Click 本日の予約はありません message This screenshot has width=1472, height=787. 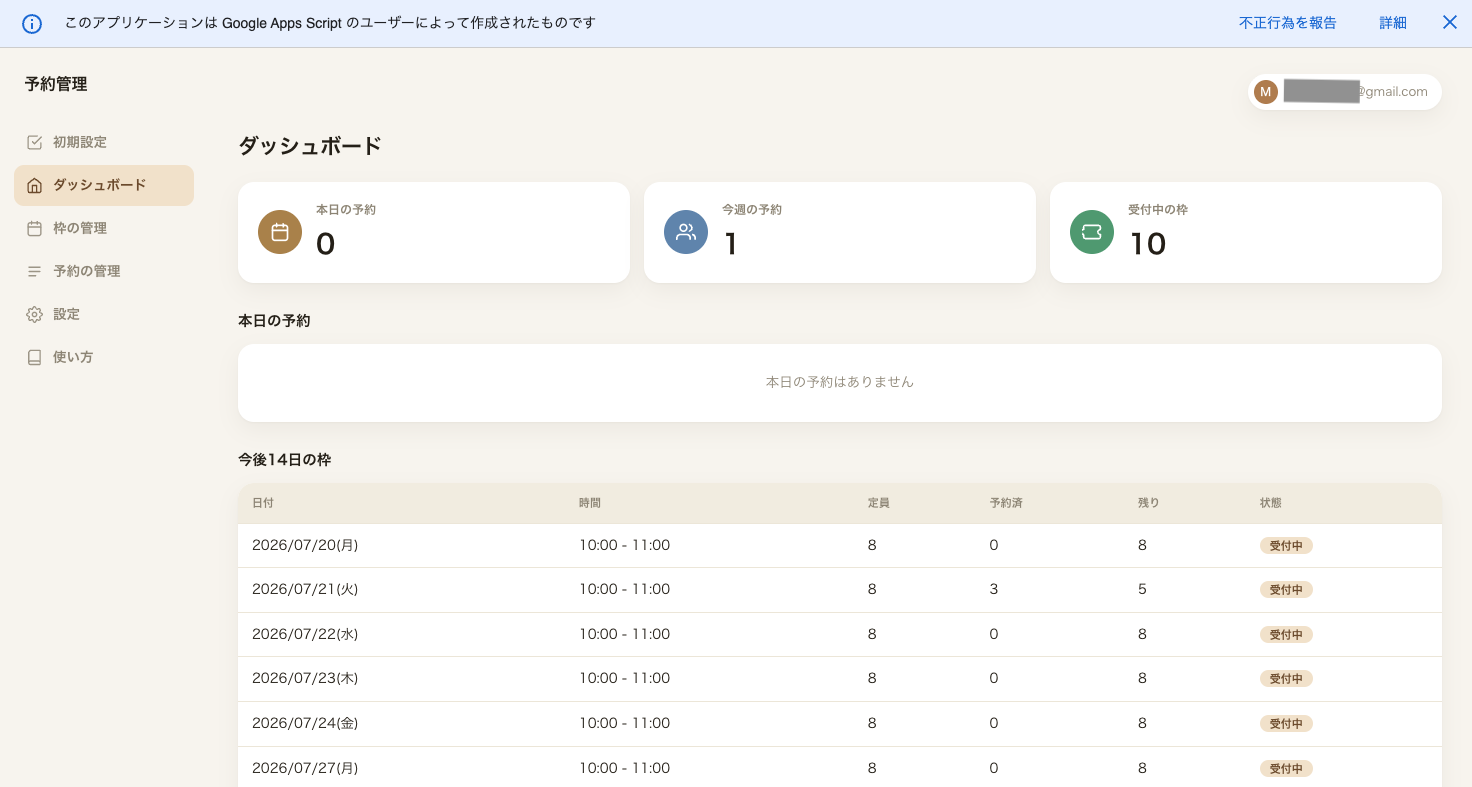pos(840,382)
